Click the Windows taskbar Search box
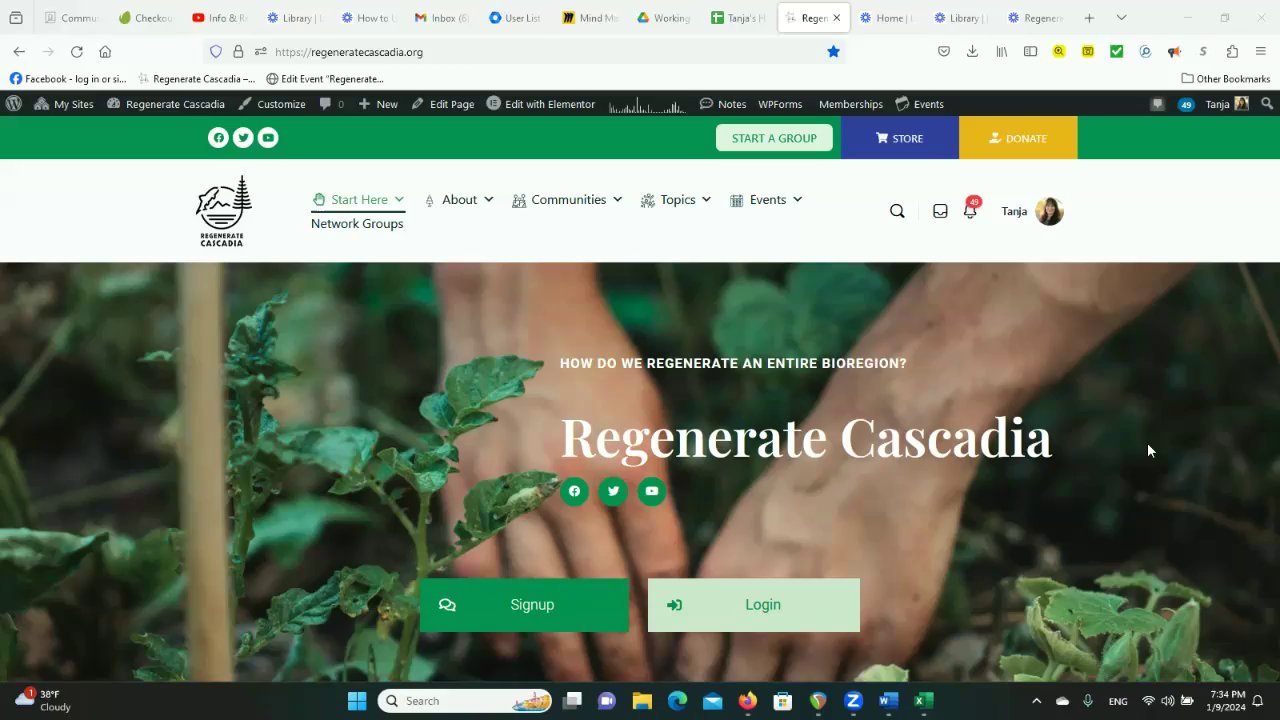Viewport: 1280px width, 720px height. coord(466,701)
